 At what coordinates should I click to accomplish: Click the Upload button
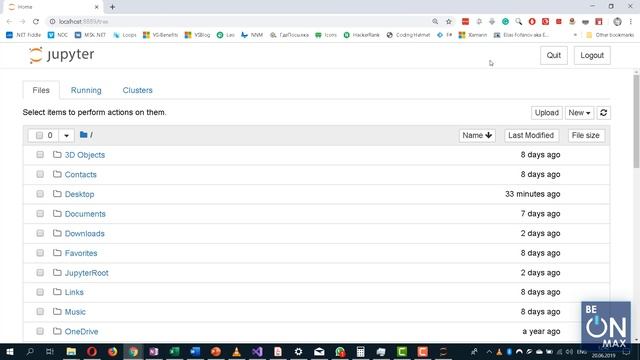[x=547, y=113]
